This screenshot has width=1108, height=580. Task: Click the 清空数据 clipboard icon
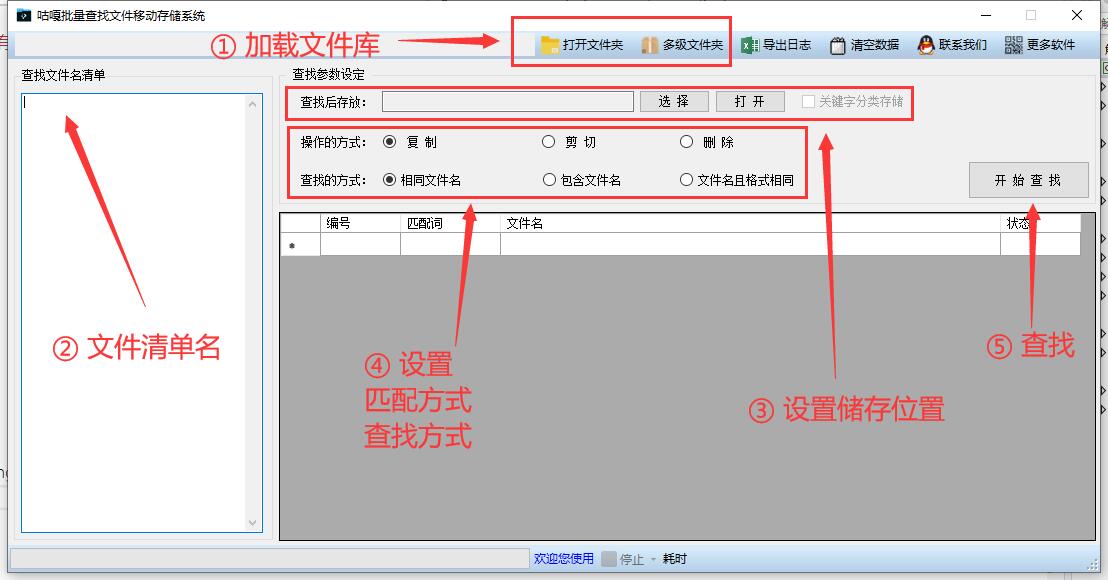[837, 46]
